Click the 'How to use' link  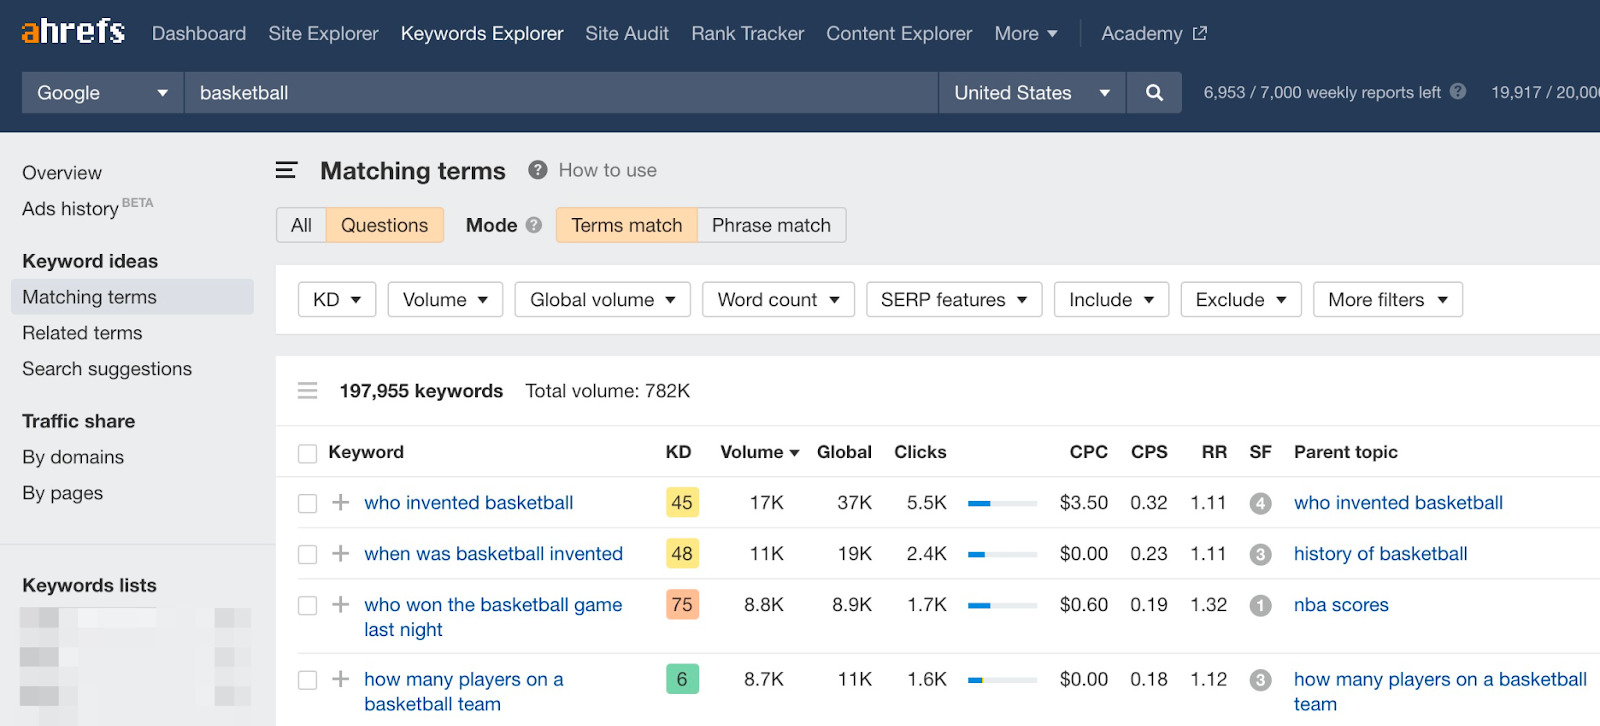607,170
